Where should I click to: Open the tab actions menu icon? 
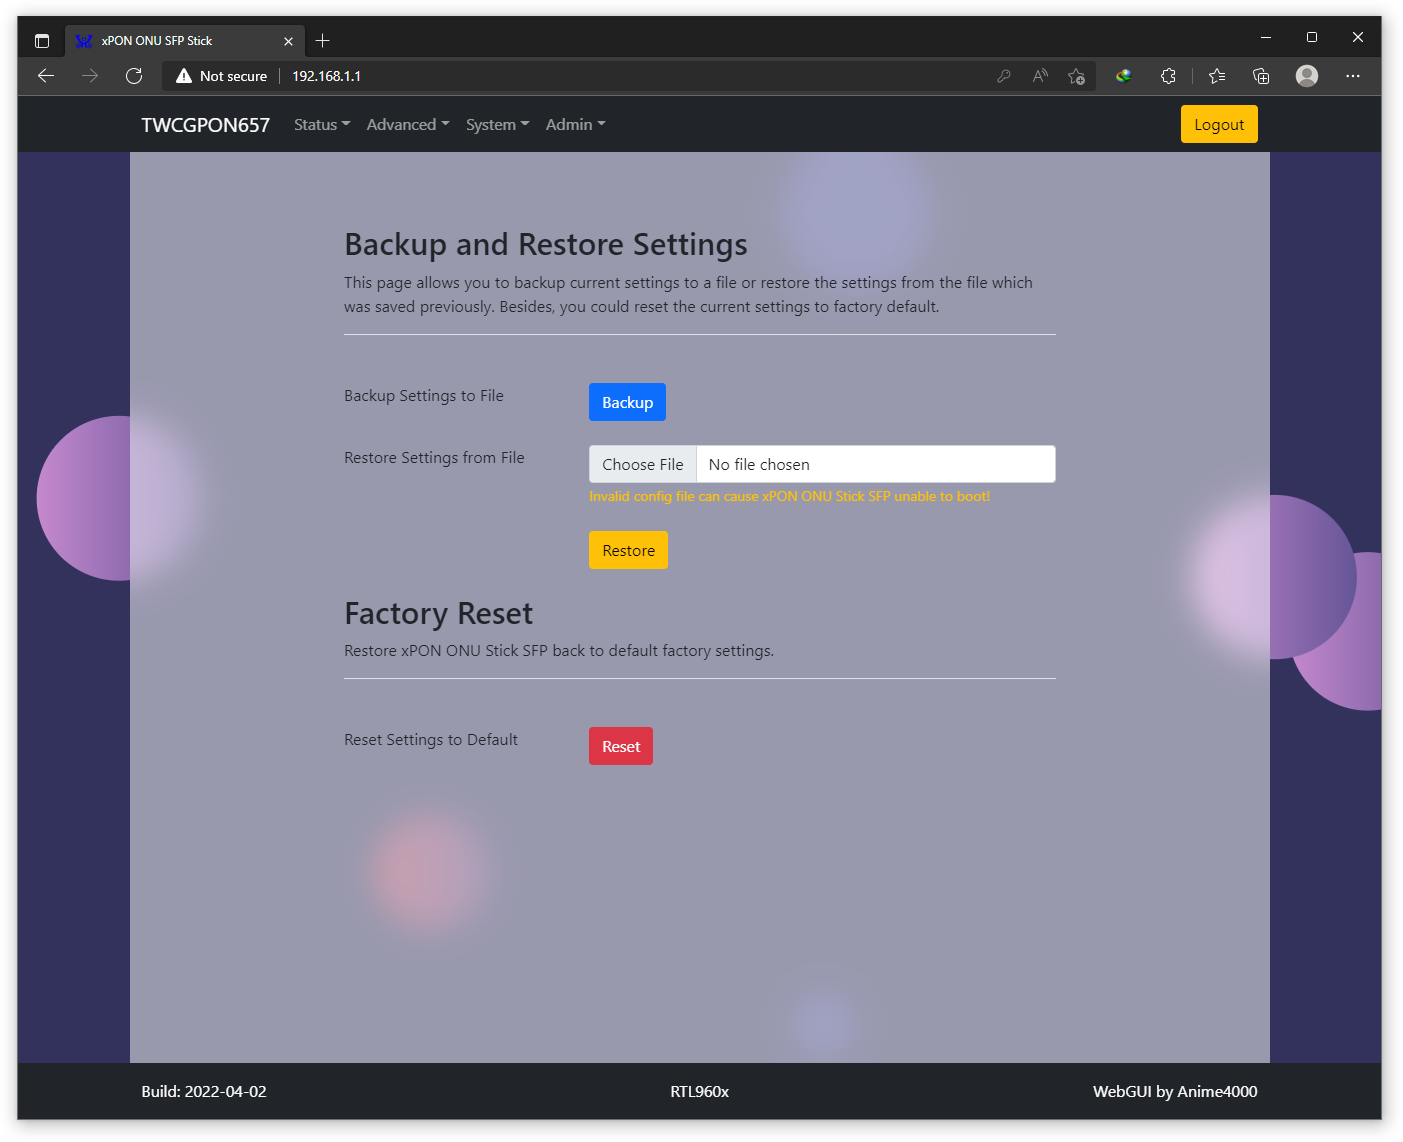click(42, 41)
